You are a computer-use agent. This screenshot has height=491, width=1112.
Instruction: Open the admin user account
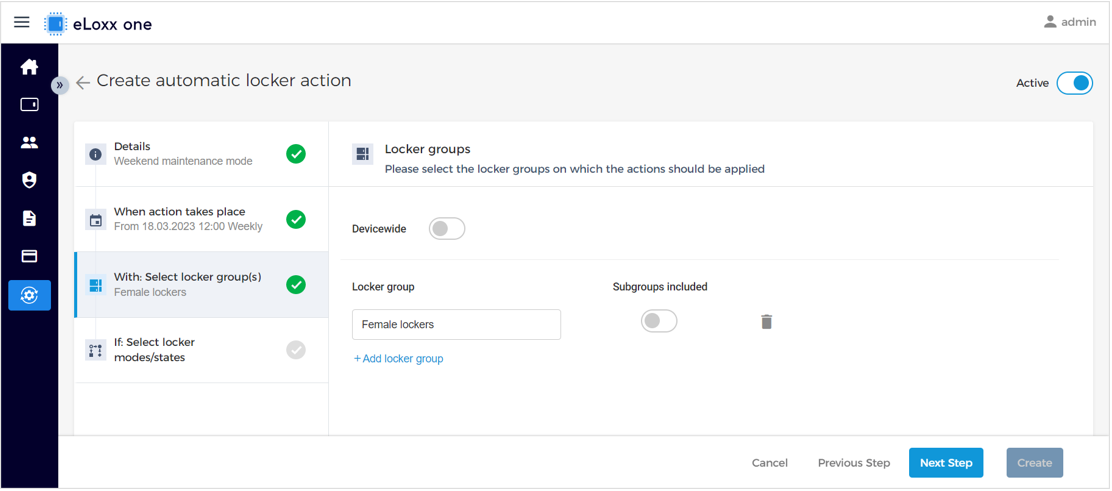(x=1070, y=22)
